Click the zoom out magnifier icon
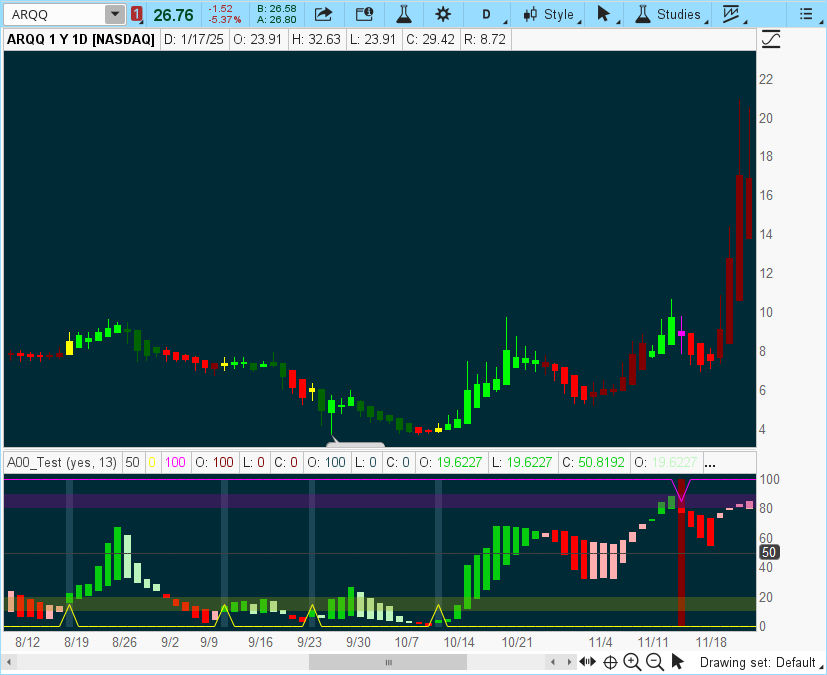Screen dimensions: 827x675 coord(655,662)
